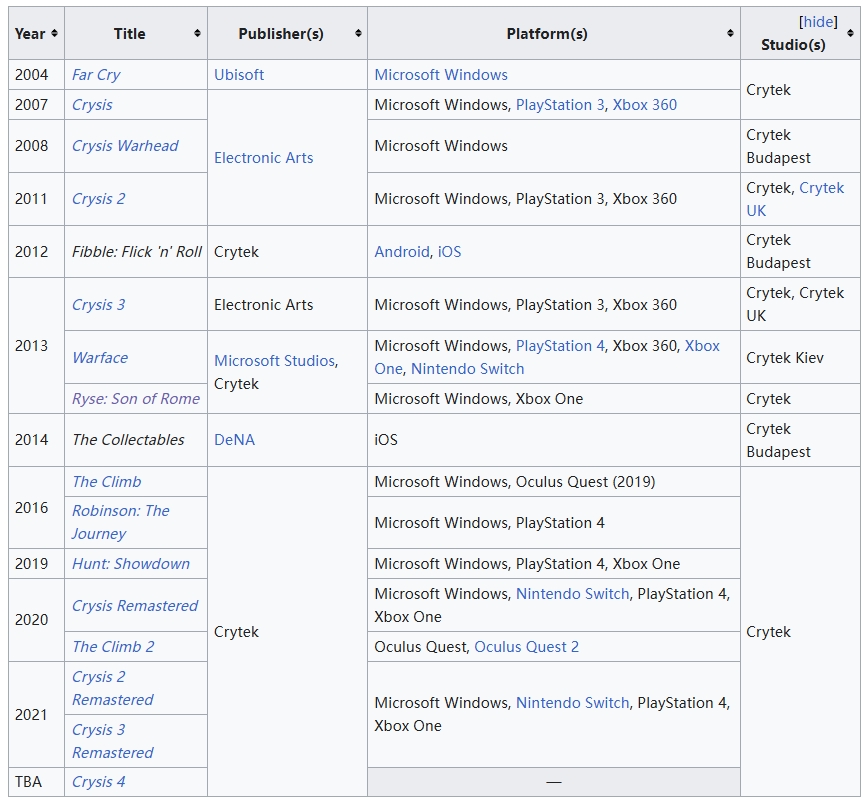Select Oculus Quest (2019) platform text
Viewport: 868px width, 807px height.
pyautogui.click(x=586, y=482)
